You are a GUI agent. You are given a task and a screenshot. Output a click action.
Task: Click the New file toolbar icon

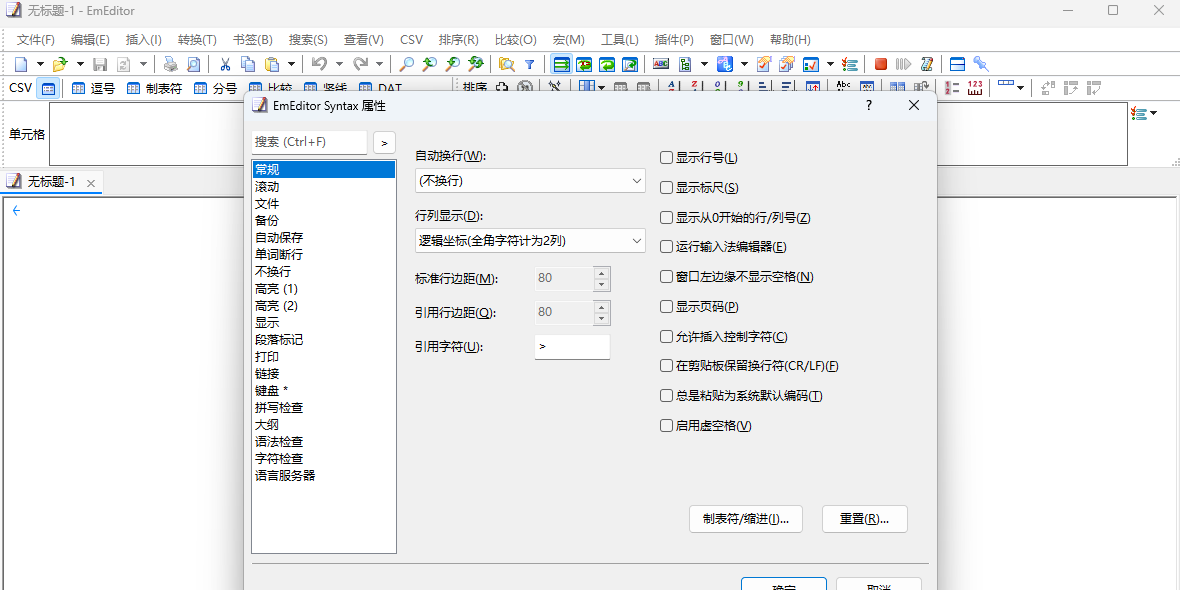tap(21, 64)
